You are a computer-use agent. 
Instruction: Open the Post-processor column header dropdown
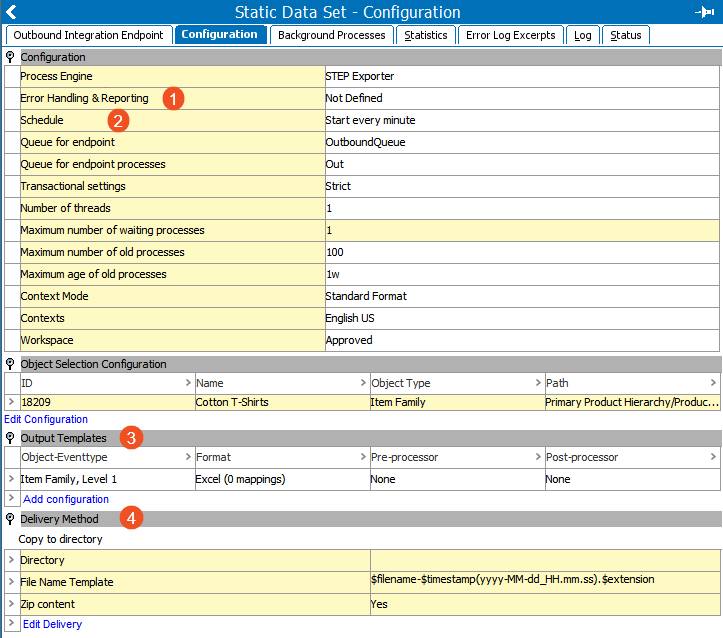click(x=713, y=457)
